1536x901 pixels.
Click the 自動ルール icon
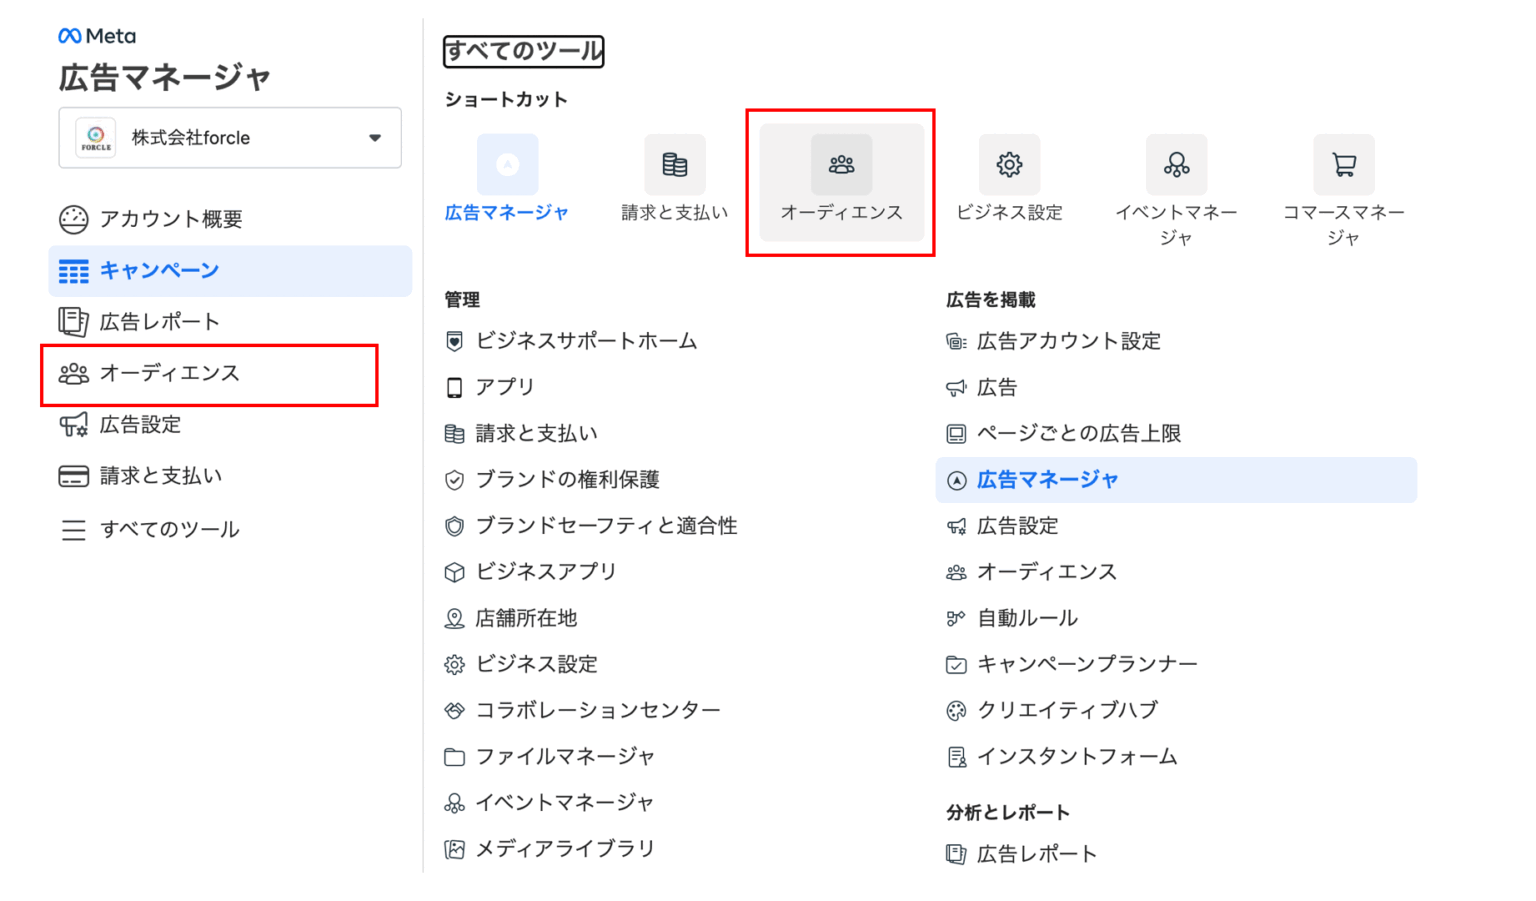[956, 619]
